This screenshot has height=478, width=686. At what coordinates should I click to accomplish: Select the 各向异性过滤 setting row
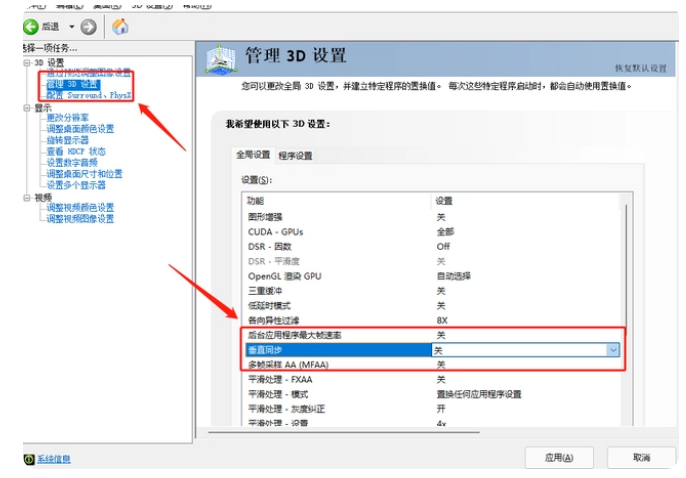[432, 321]
